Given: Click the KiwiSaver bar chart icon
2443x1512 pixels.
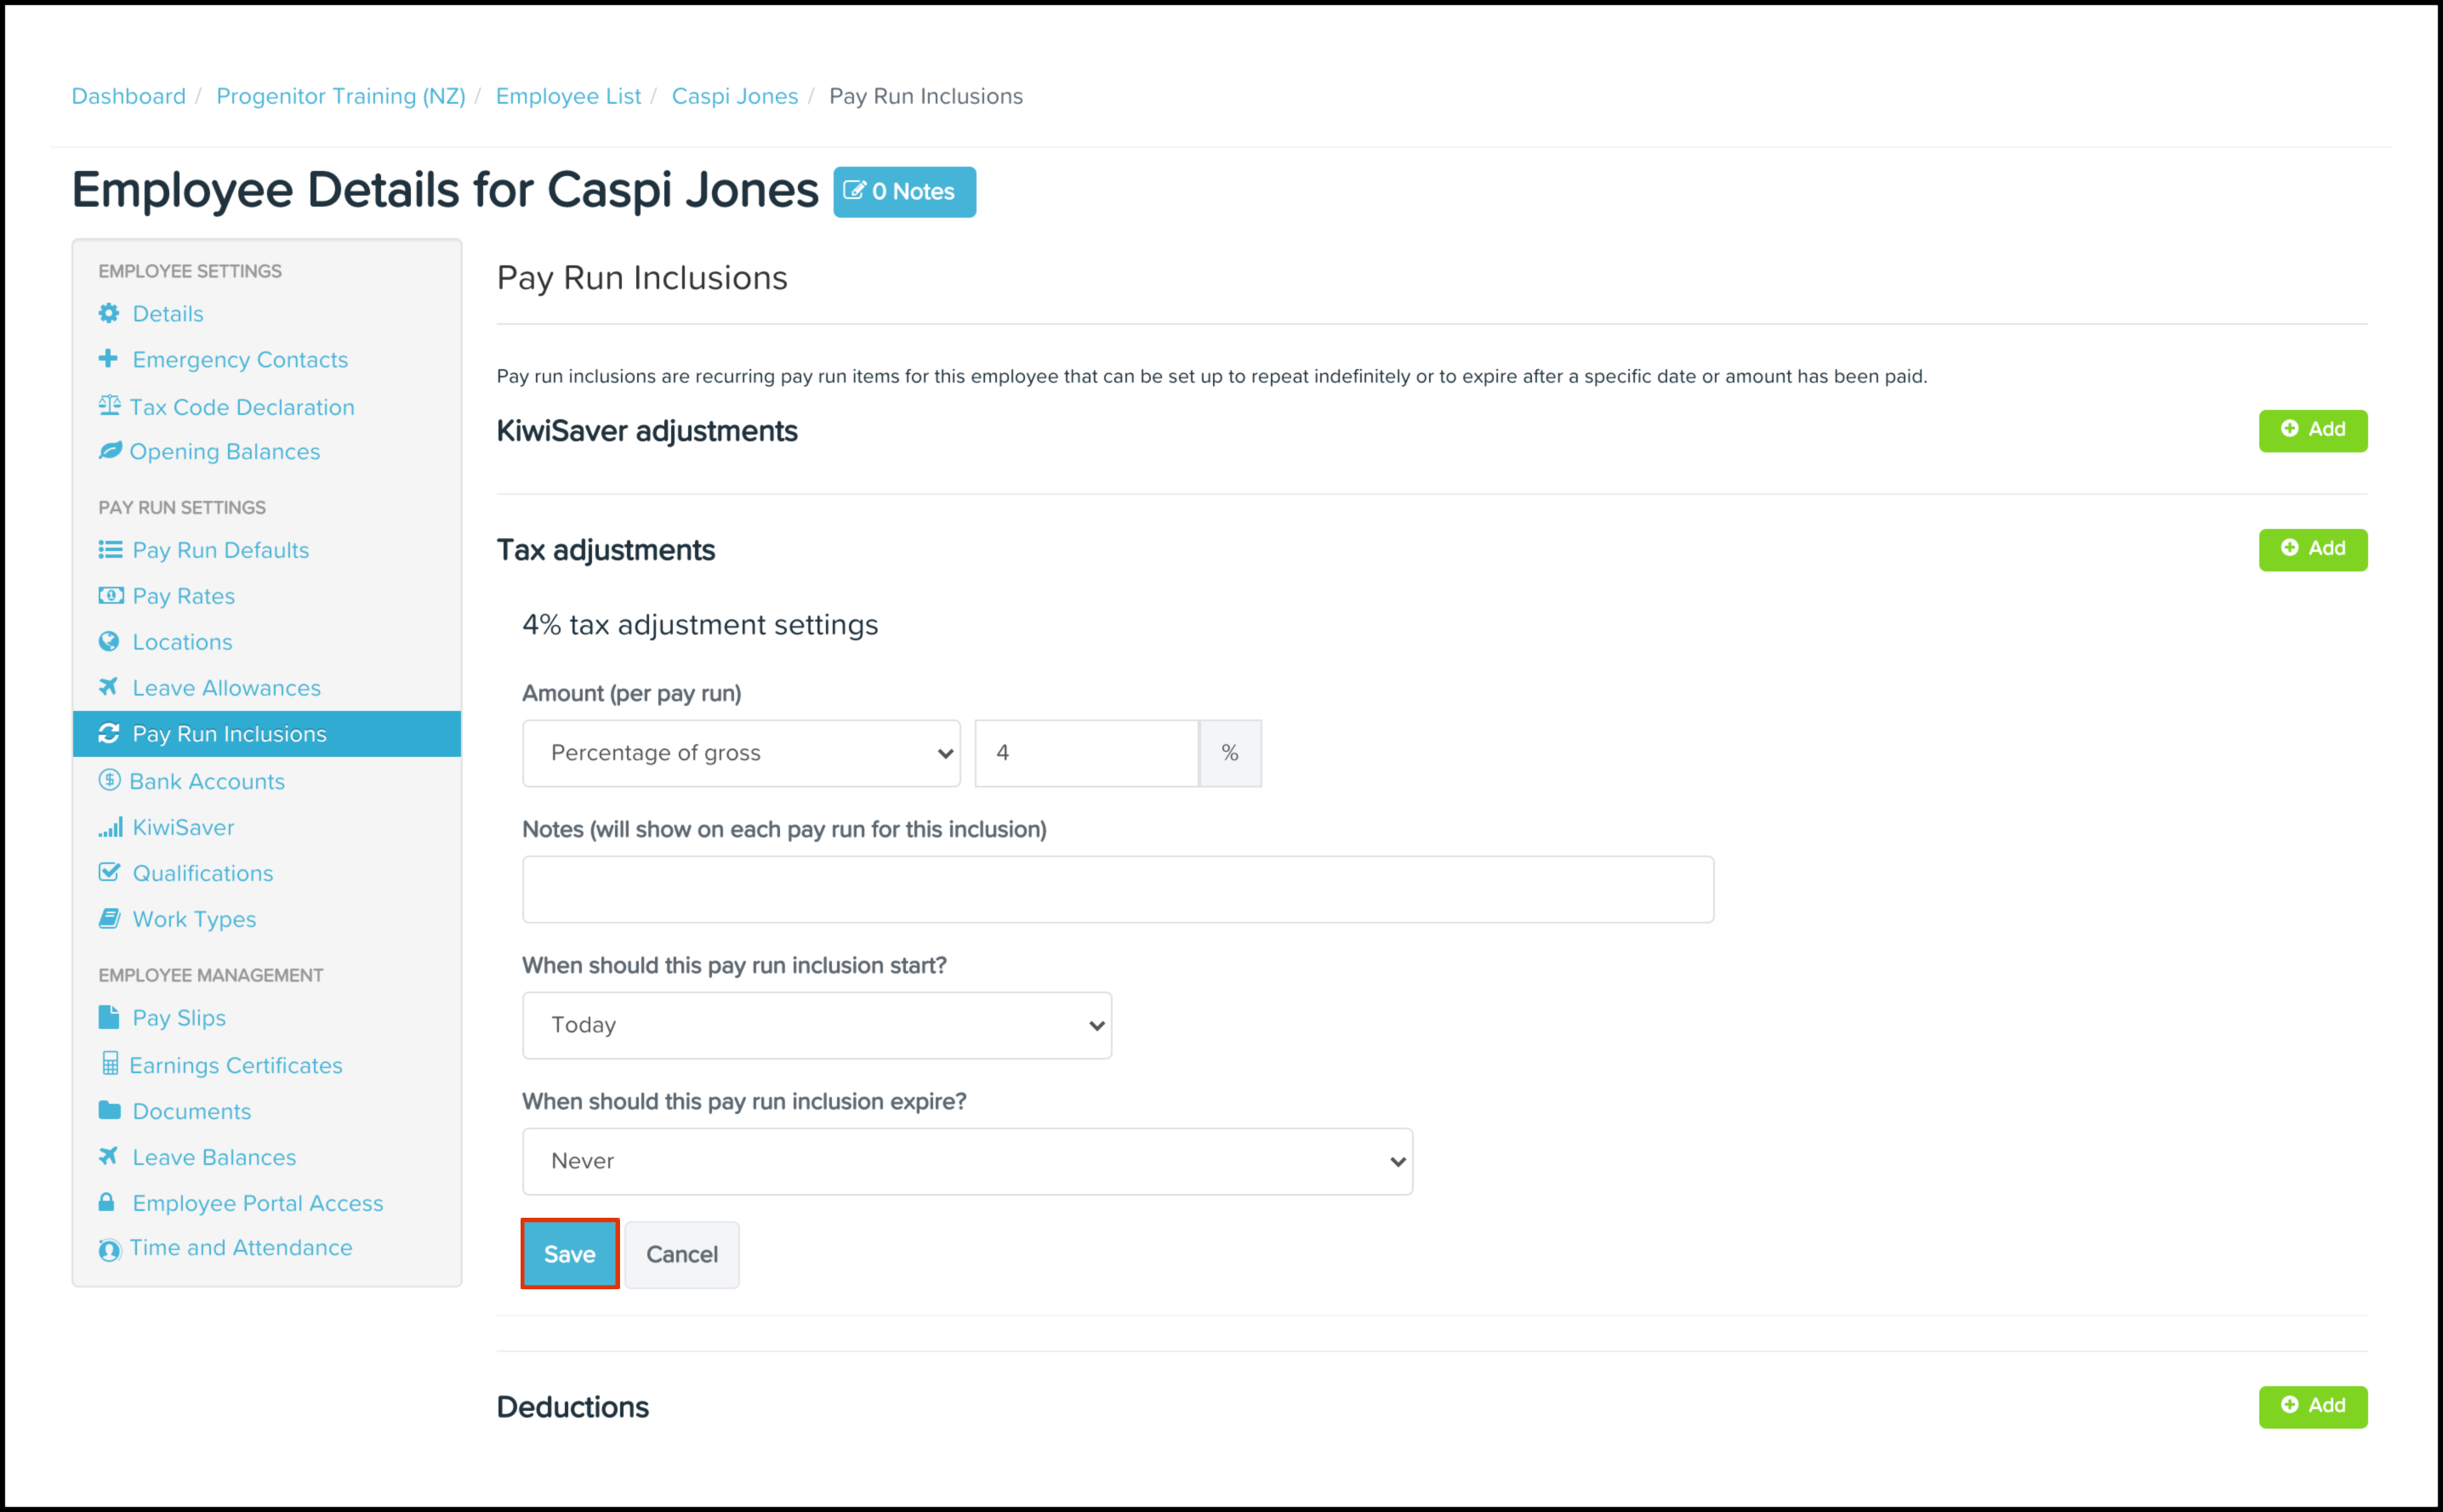Looking at the screenshot, I should coord(110,827).
